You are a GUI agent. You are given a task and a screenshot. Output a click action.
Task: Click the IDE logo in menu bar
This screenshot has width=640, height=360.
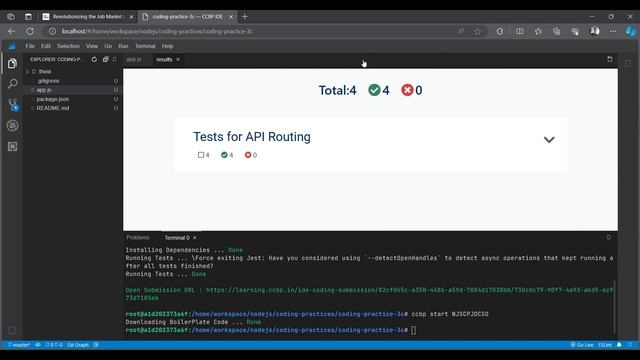pos(12,46)
